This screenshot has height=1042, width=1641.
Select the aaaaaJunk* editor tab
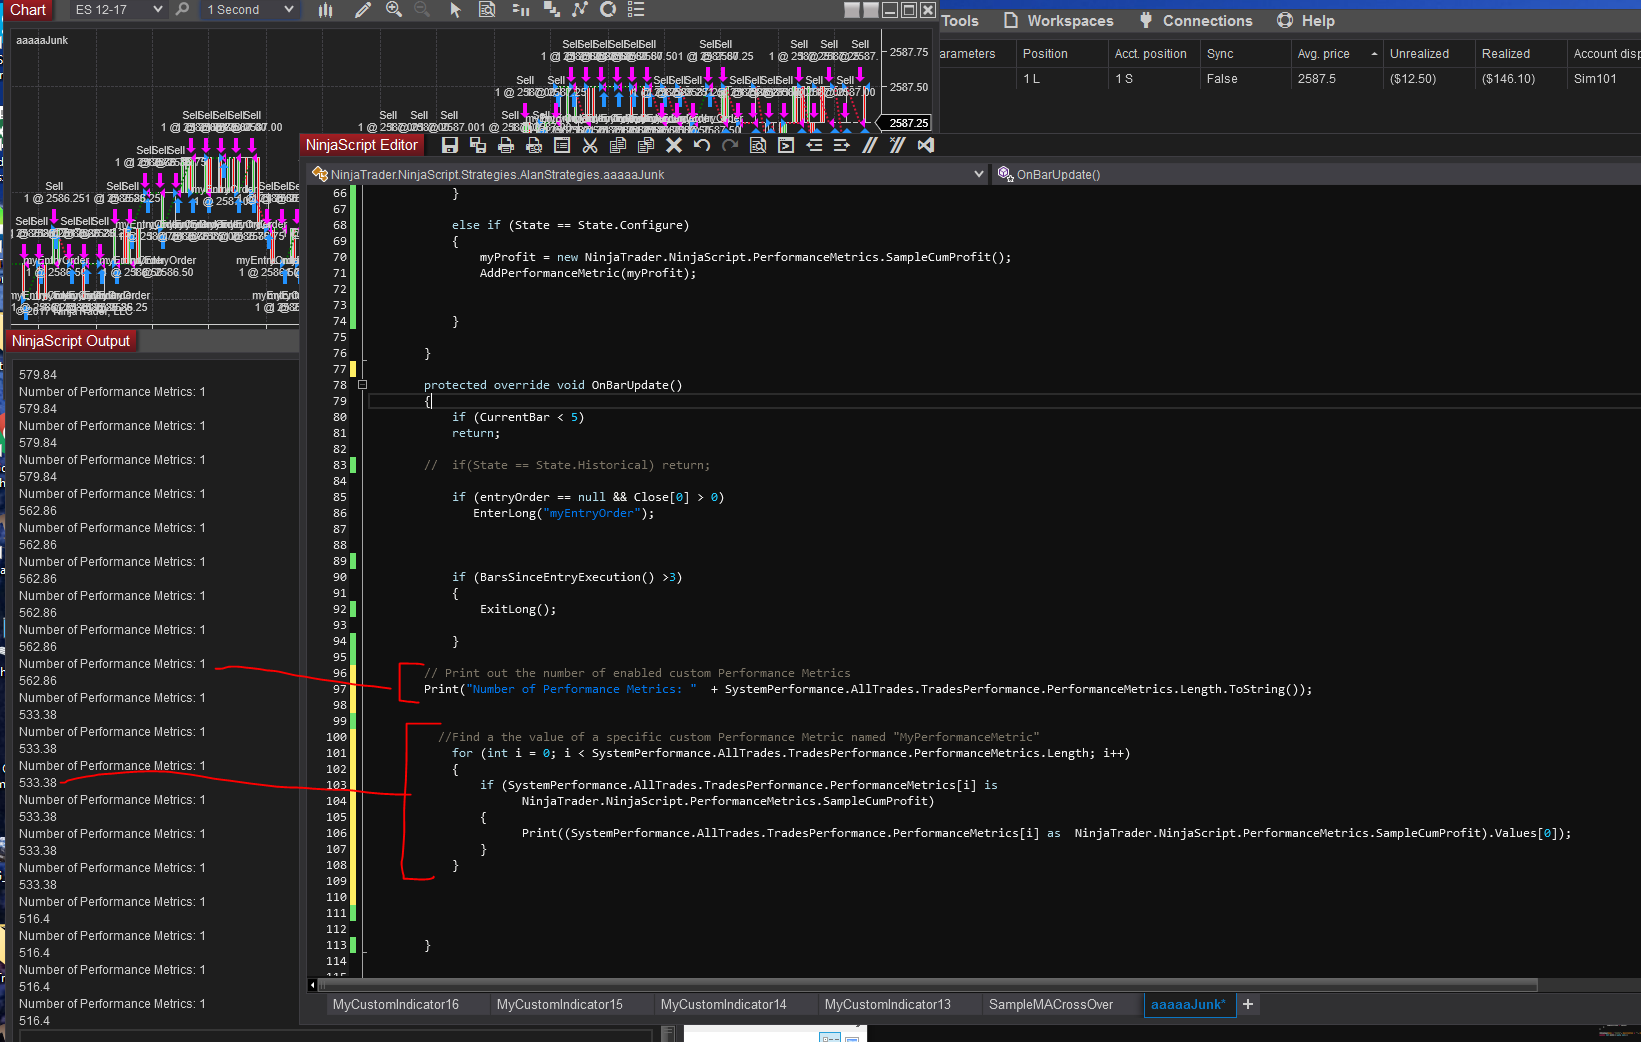(x=1189, y=1004)
